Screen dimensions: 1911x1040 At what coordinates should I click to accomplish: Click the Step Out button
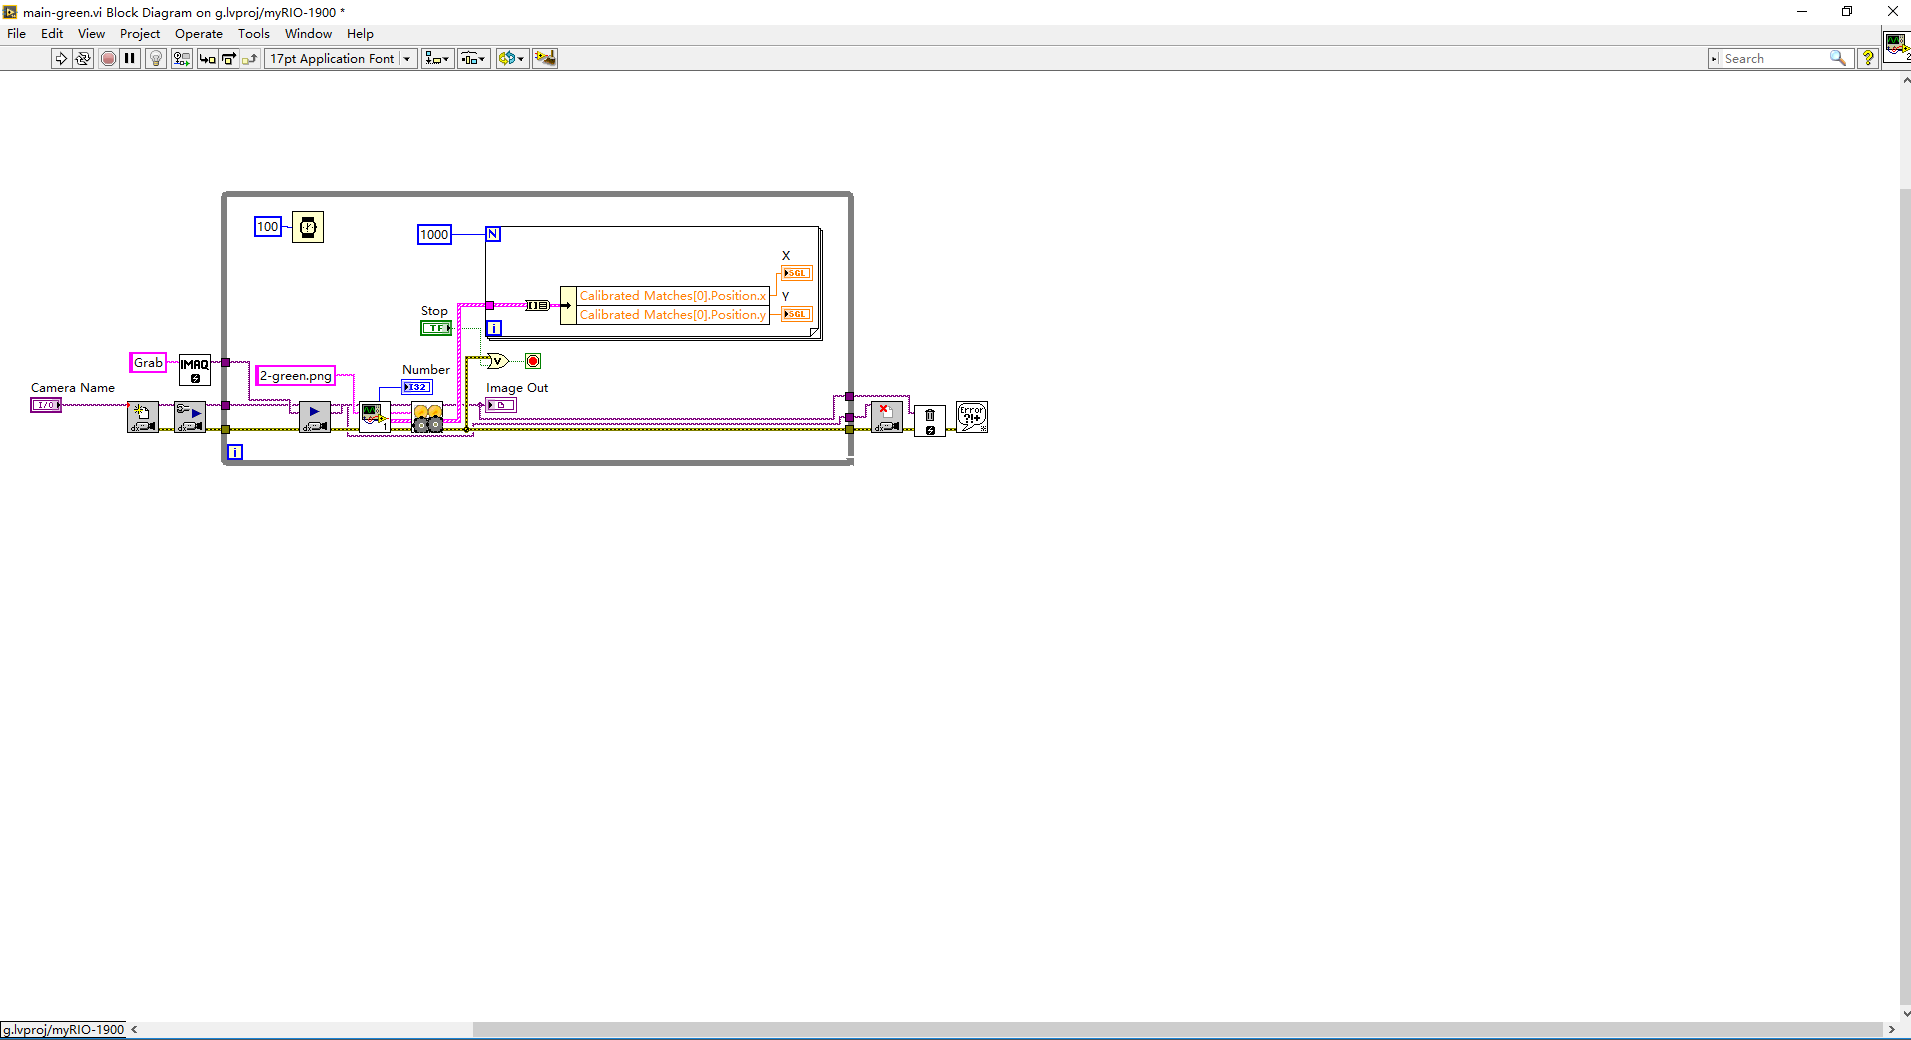[x=250, y=58]
